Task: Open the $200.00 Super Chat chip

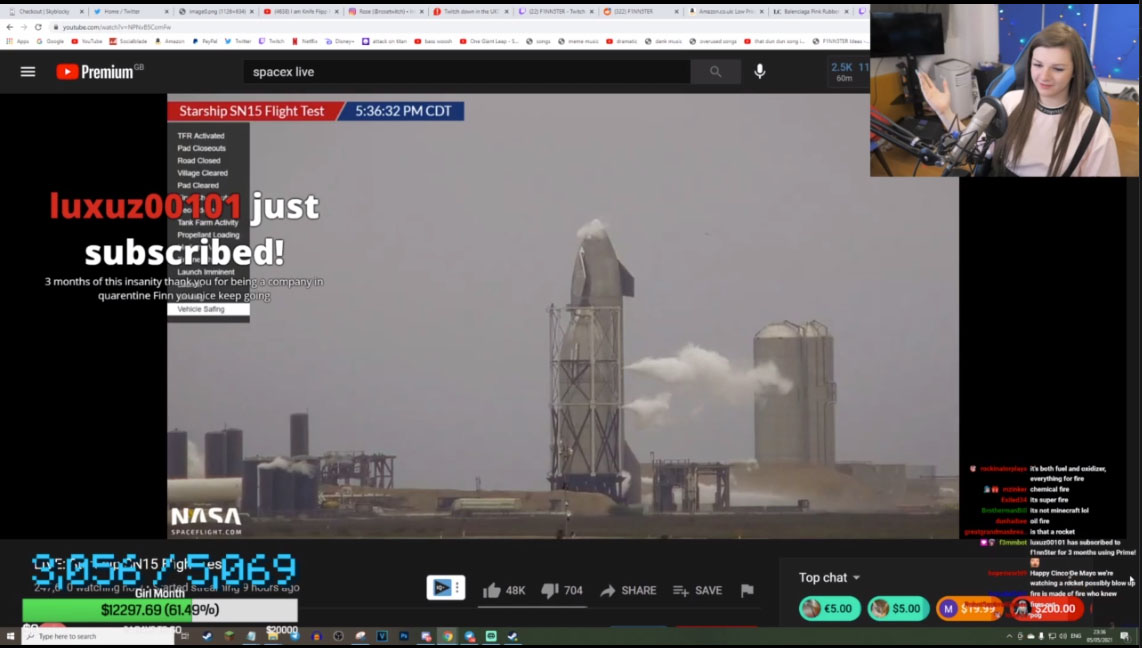Action: tap(1047, 609)
